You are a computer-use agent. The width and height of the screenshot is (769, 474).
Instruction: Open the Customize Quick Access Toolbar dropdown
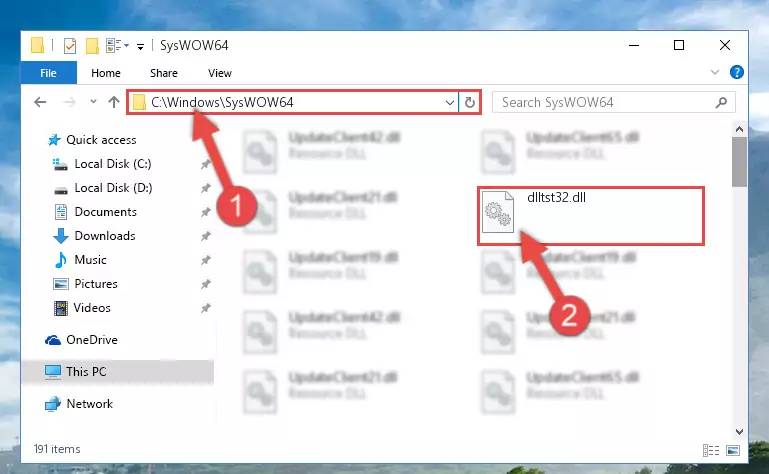click(140, 47)
